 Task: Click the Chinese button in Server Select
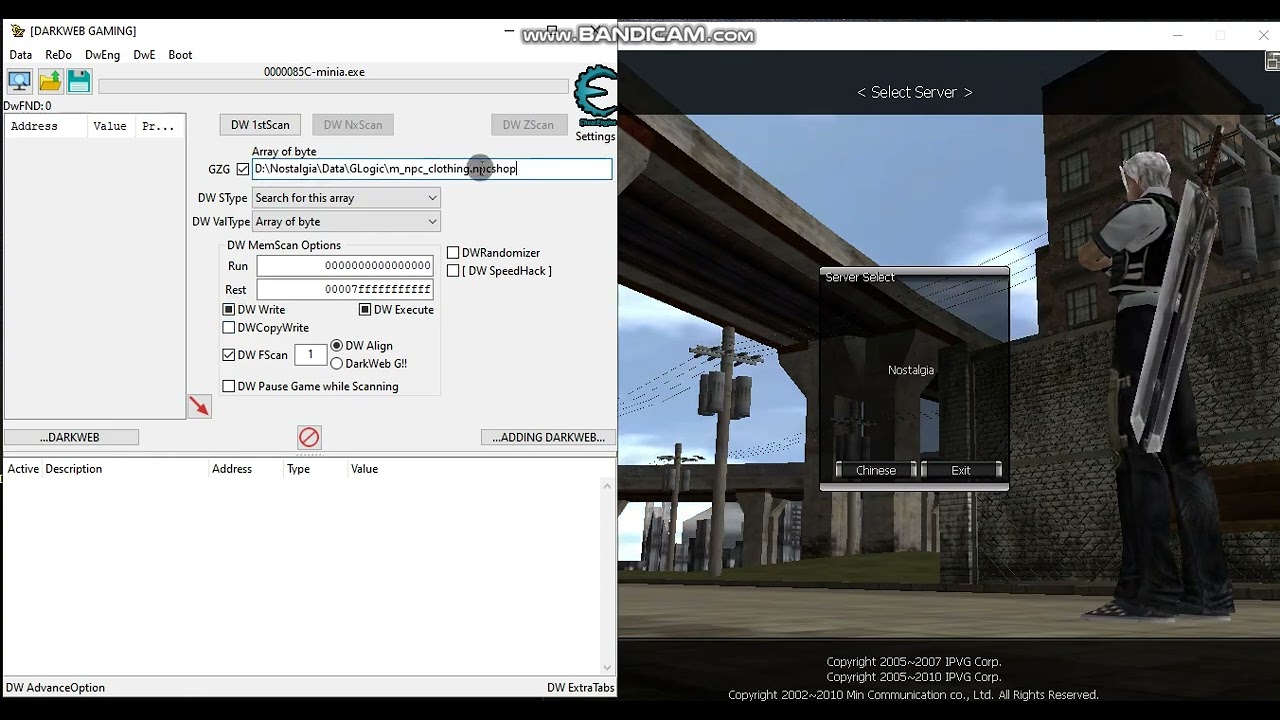coord(876,470)
